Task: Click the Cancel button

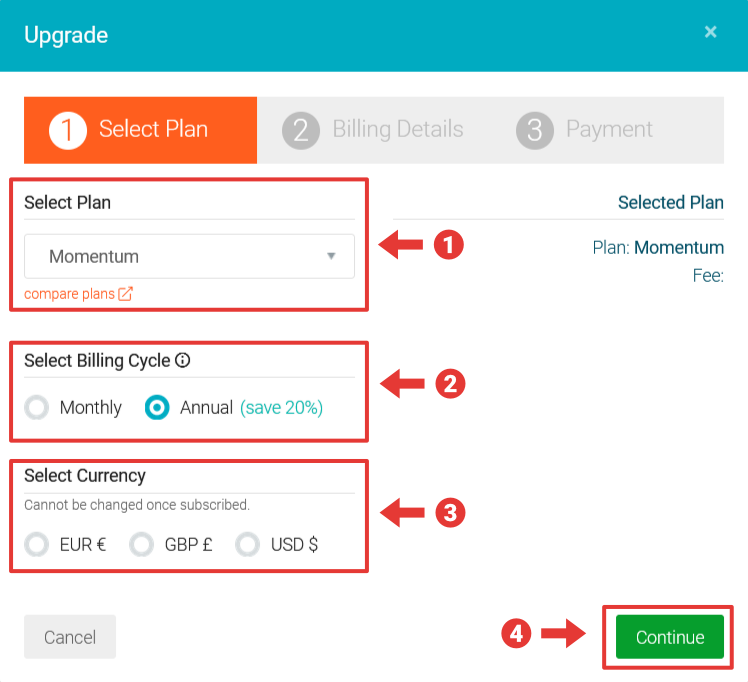Action: coord(70,637)
